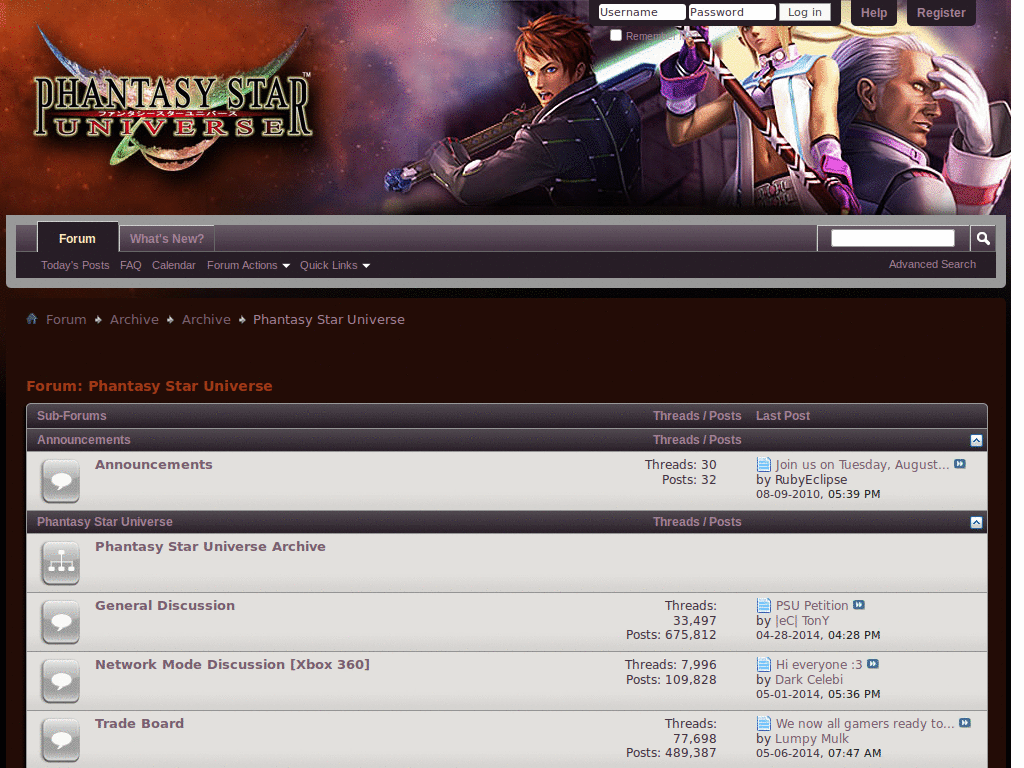Click the Forum breadcrumb link

click(66, 319)
